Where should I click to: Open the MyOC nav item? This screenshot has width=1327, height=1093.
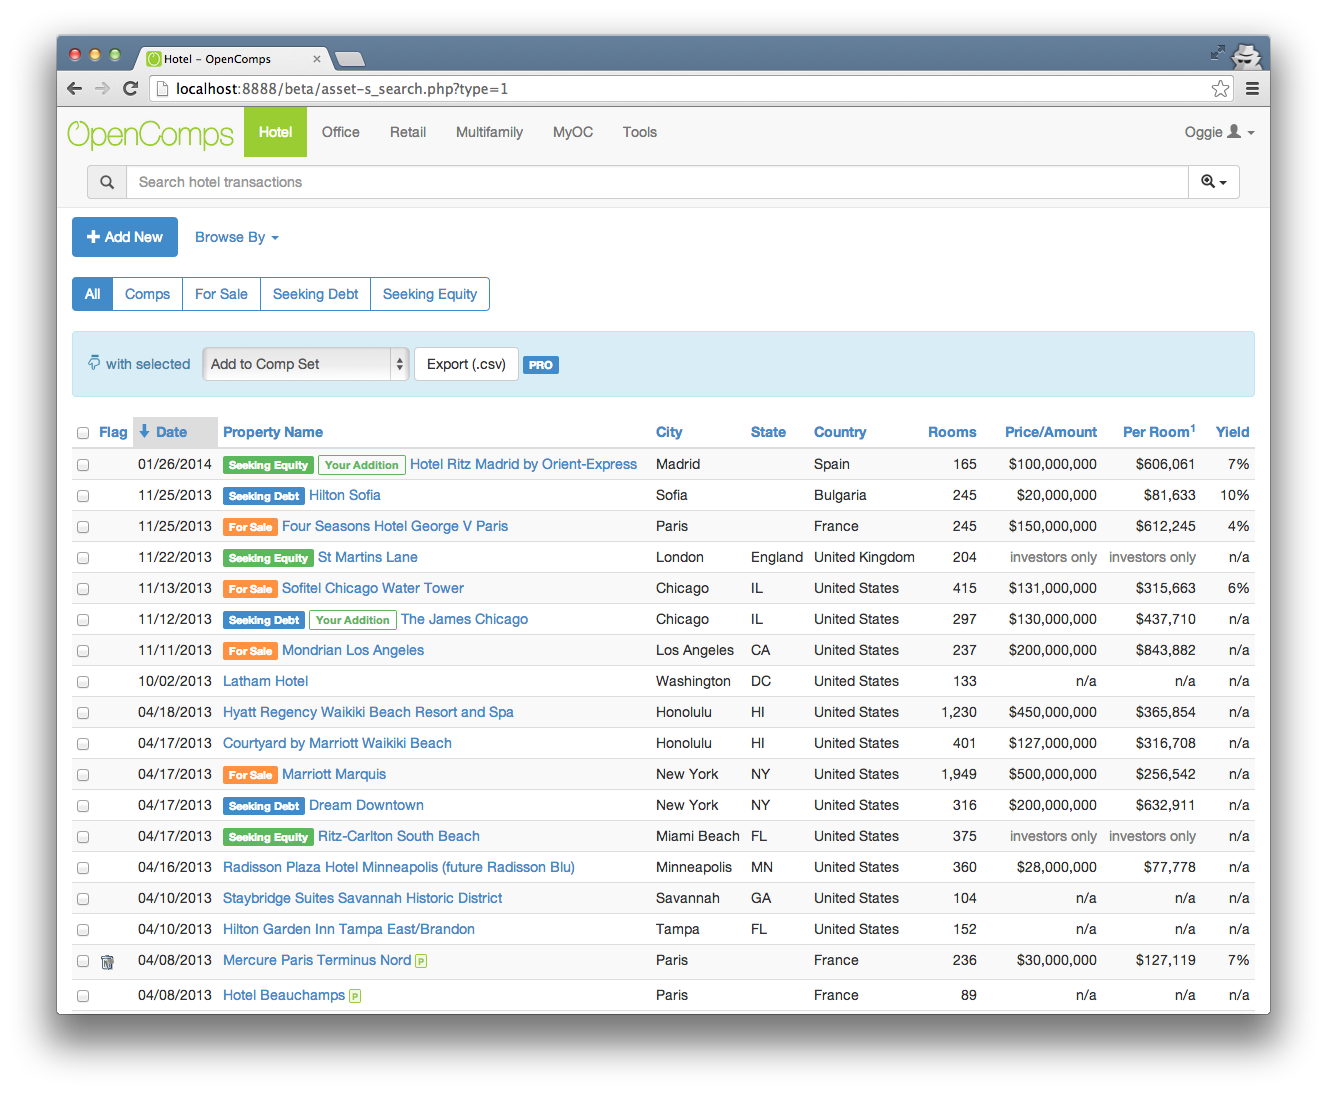(x=573, y=132)
